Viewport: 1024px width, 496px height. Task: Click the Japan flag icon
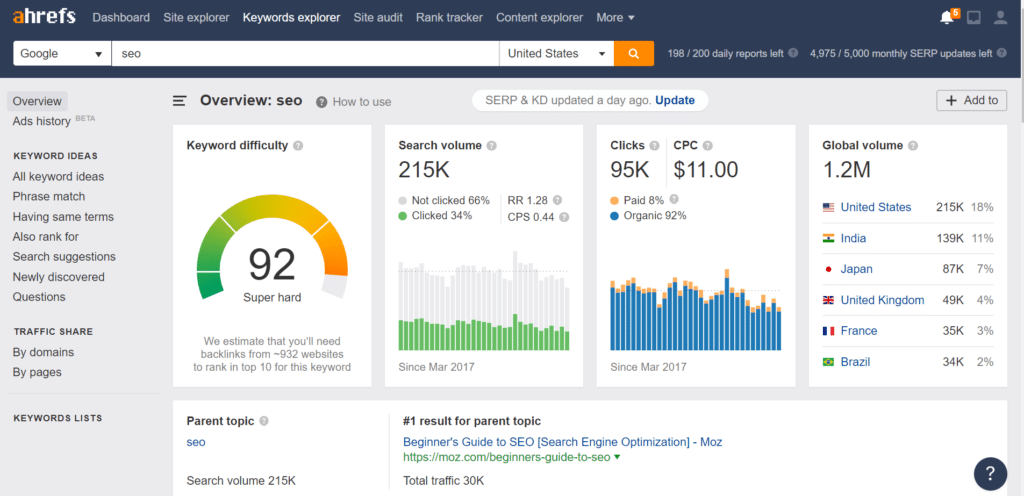point(829,269)
